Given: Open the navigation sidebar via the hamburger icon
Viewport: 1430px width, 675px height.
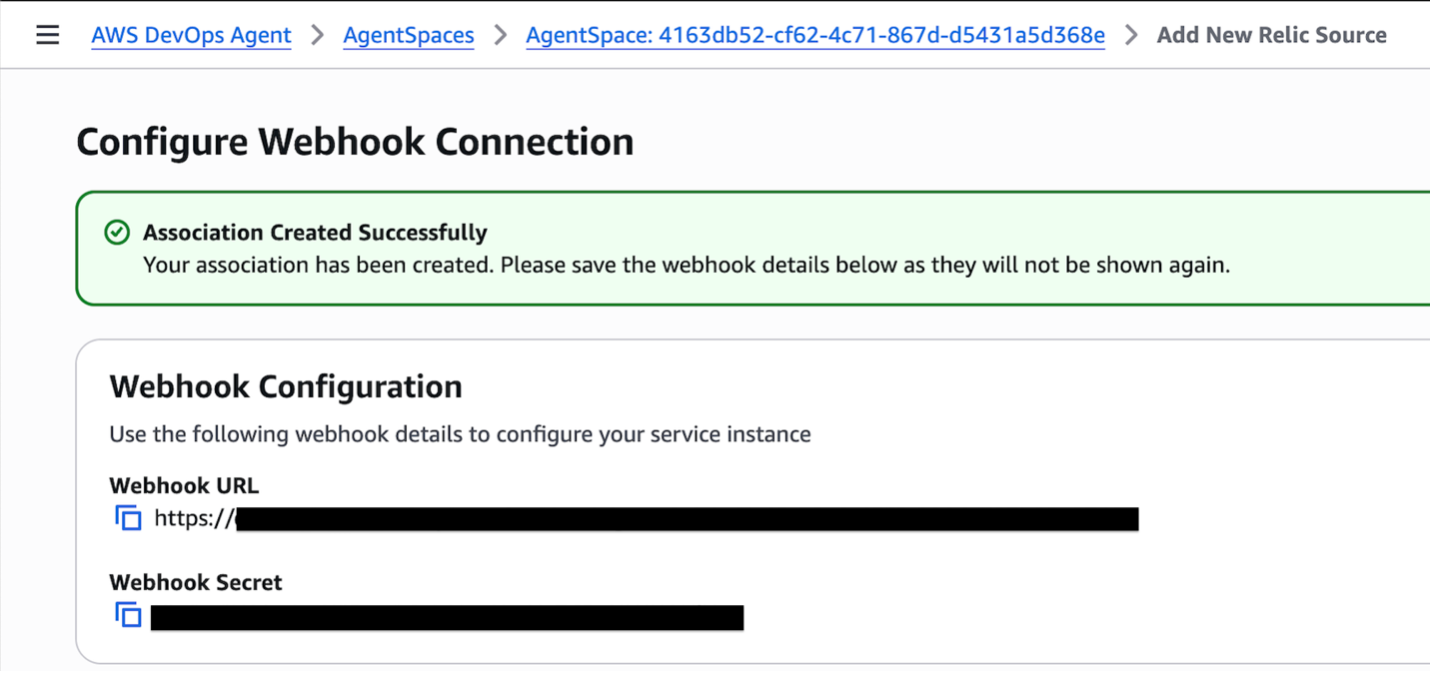Looking at the screenshot, I should pyautogui.click(x=45, y=33).
